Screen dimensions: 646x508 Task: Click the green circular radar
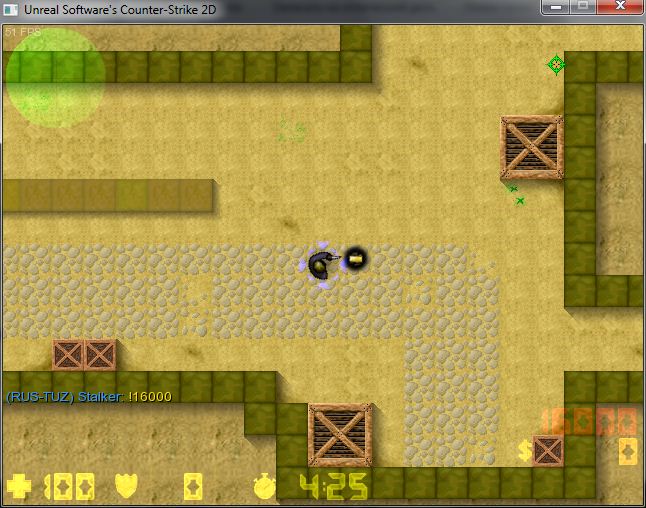(x=55, y=78)
